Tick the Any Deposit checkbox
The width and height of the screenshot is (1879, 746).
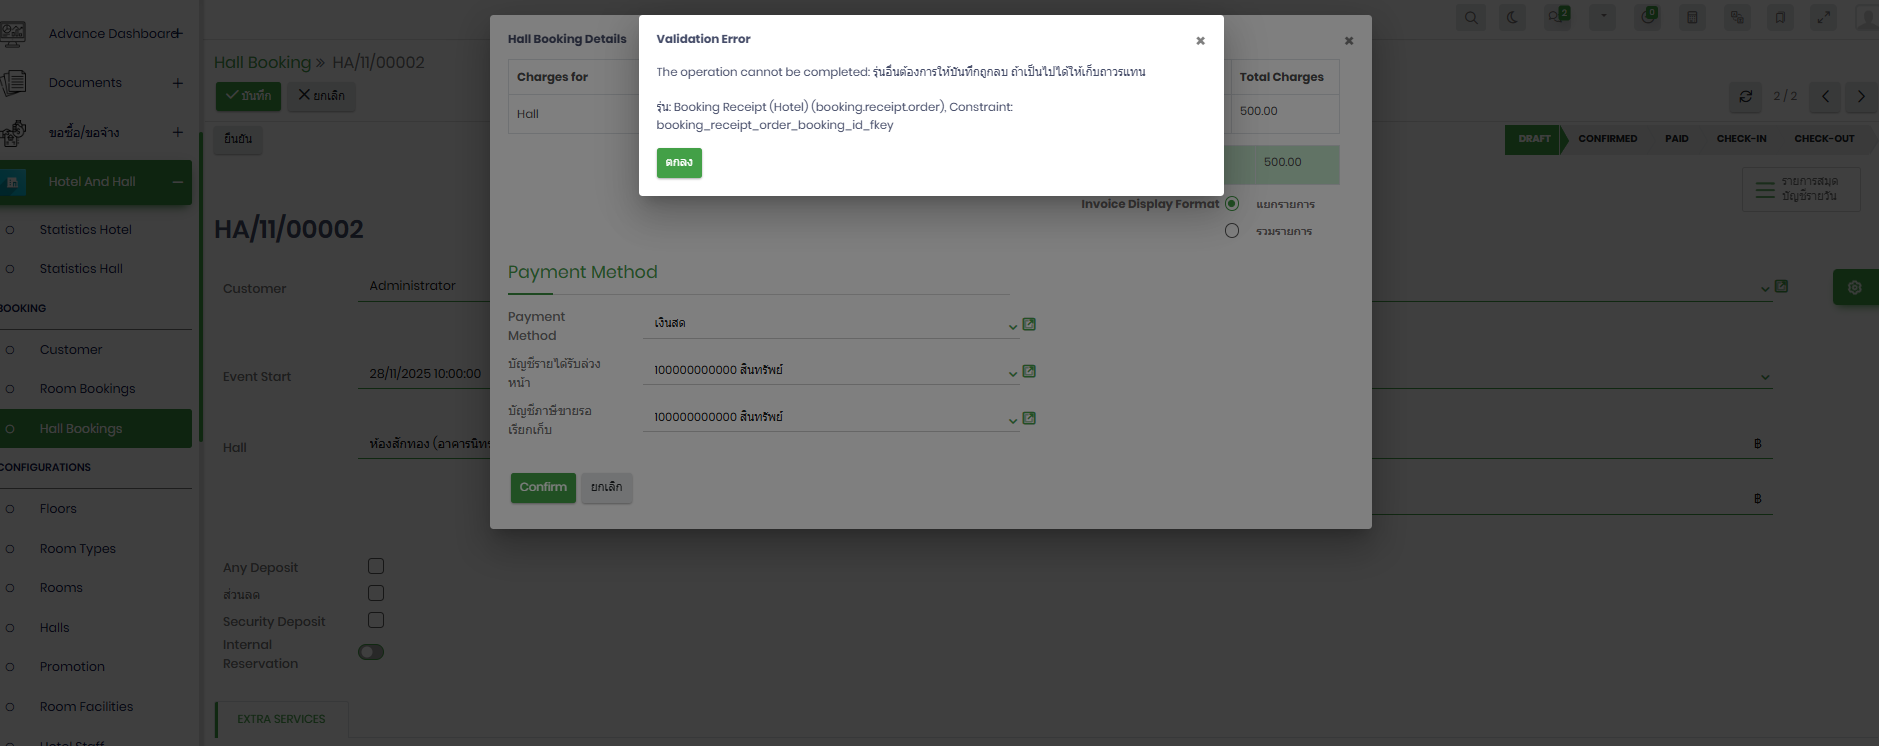(x=376, y=566)
